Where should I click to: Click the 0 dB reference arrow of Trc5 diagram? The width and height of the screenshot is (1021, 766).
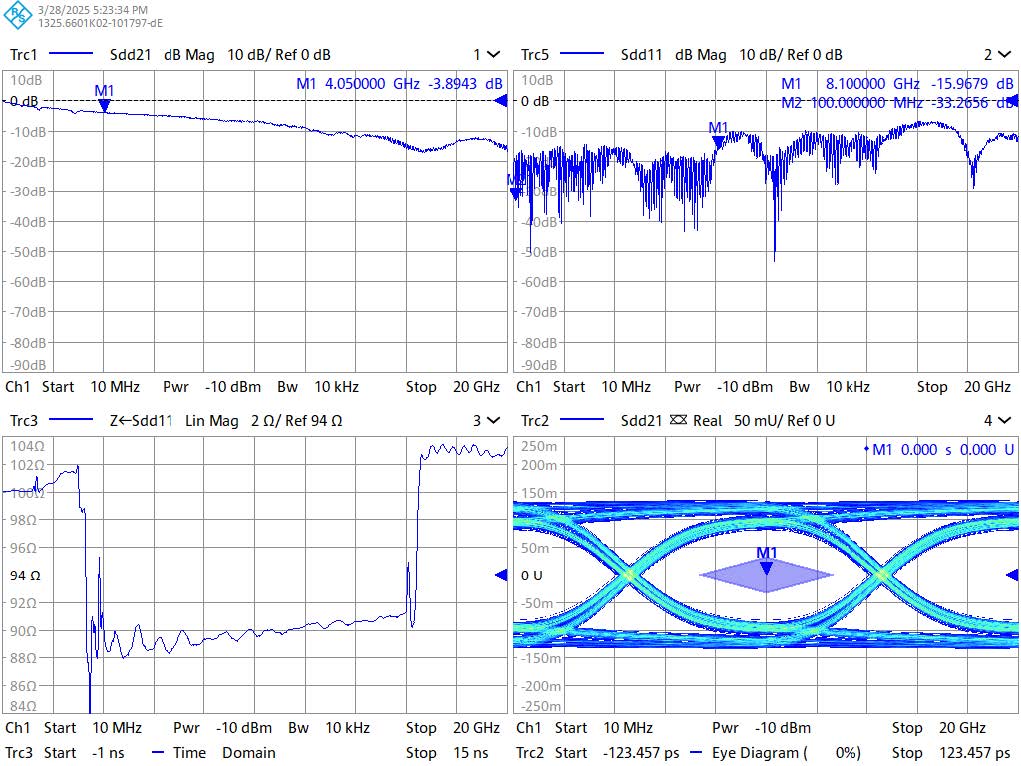click(1012, 100)
